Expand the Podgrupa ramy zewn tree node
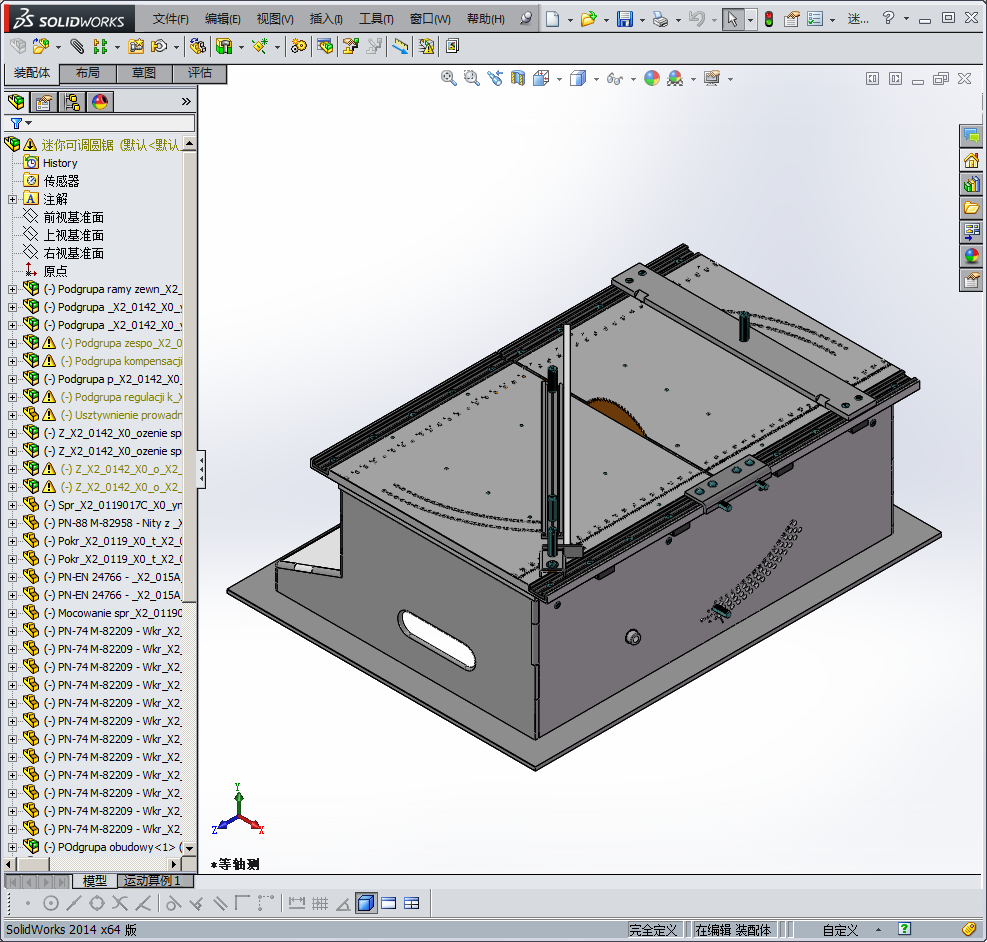Screen dimensions: 987x942 [12, 289]
